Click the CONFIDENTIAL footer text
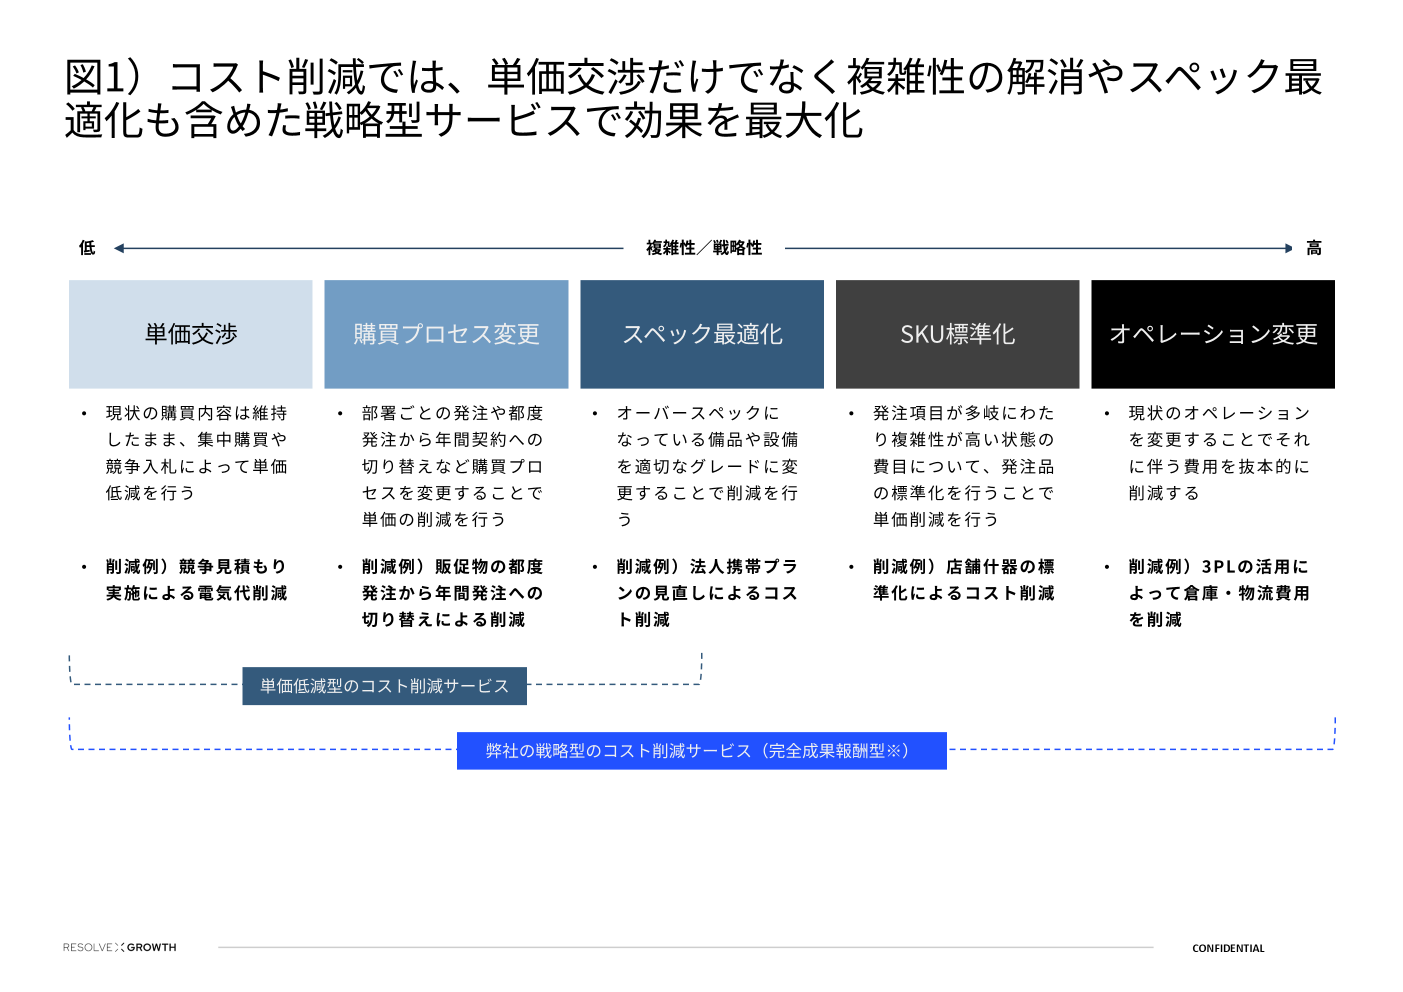1403x992 pixels. (x=1228, y=948)
